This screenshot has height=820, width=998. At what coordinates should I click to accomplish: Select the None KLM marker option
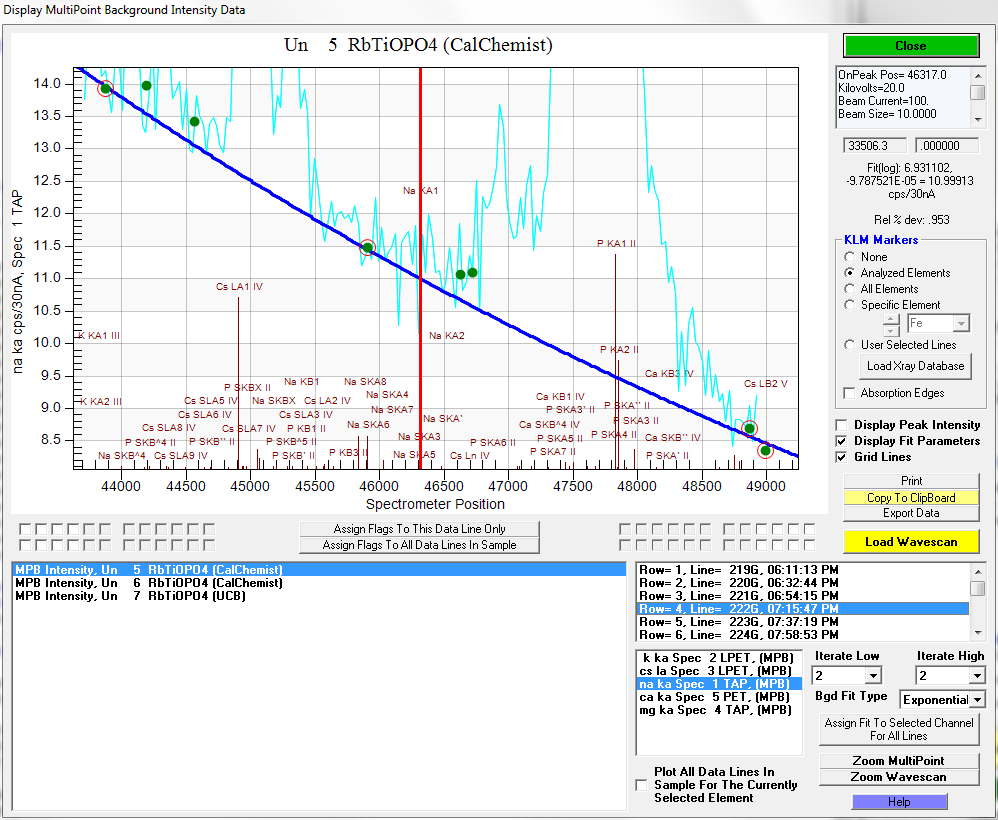[x=851, y=257]
